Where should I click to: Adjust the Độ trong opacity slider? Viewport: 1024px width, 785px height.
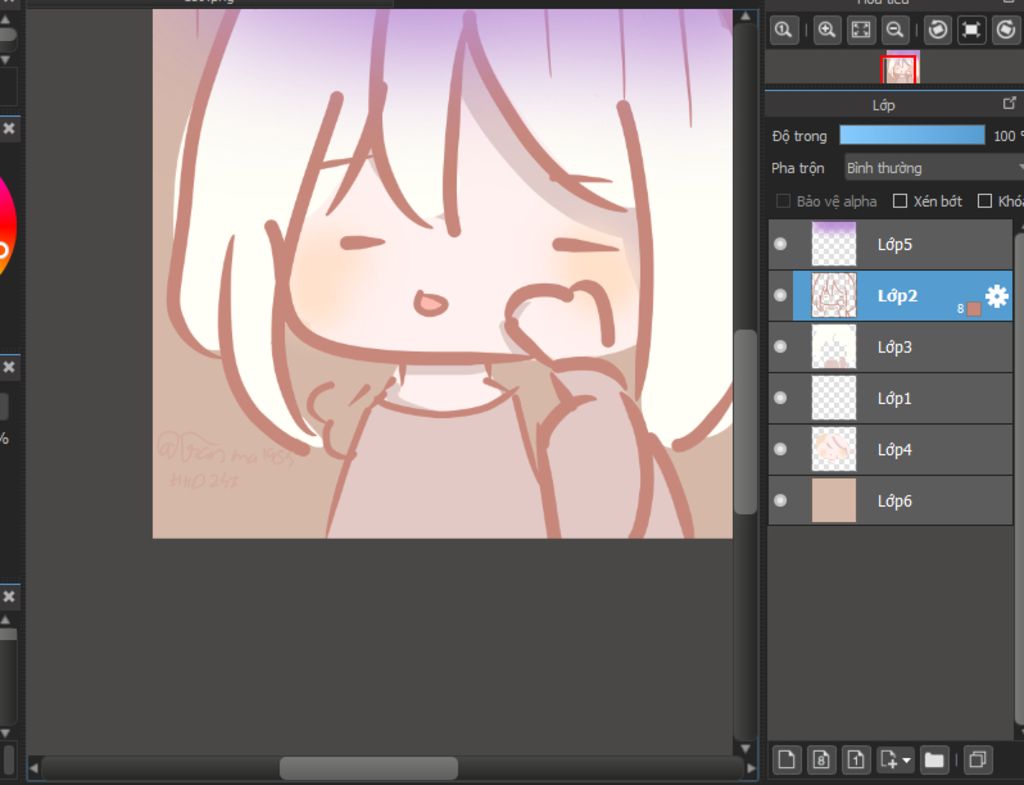912,135
